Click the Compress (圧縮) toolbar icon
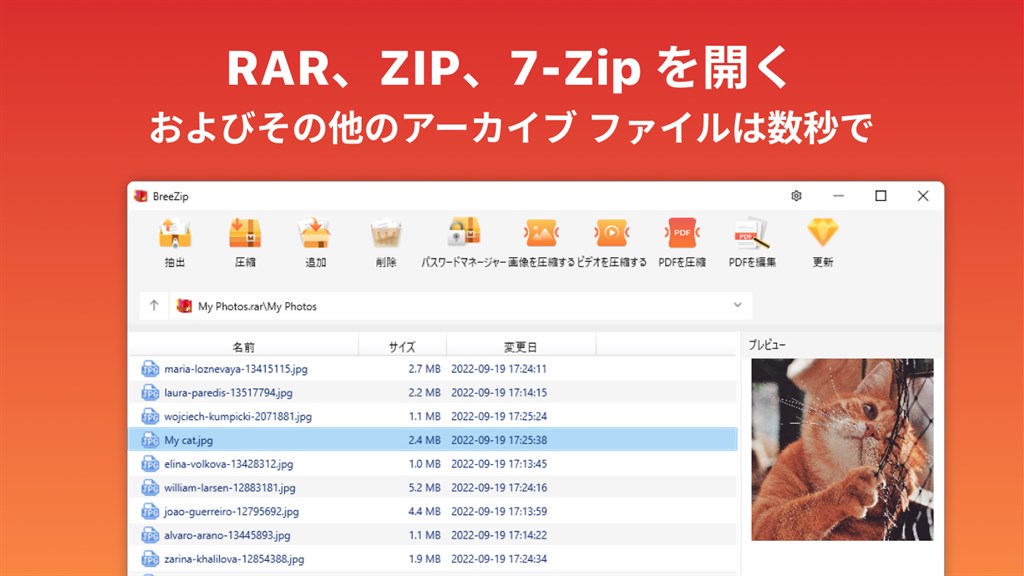Image resolution: width=1024 pixels, height=576 pixels. 246,234
